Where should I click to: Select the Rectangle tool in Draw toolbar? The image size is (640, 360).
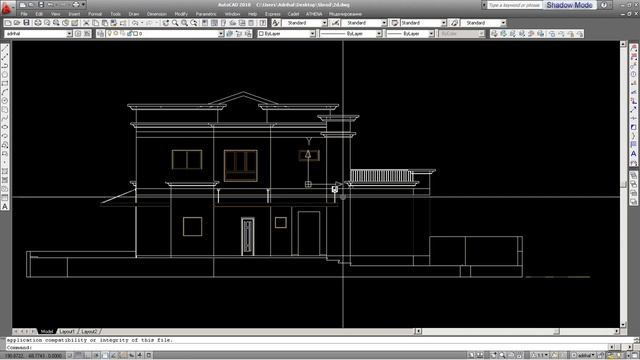[5, 84]
